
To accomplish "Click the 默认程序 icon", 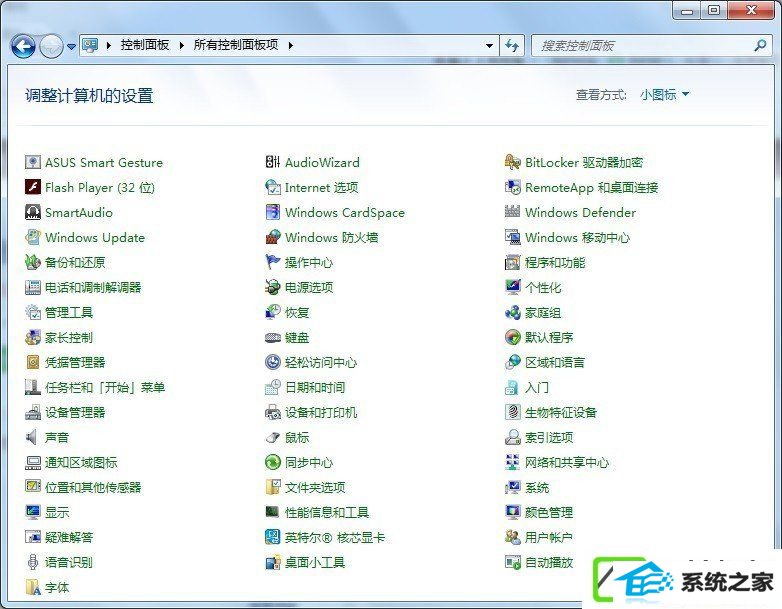I will pos(513,337).
